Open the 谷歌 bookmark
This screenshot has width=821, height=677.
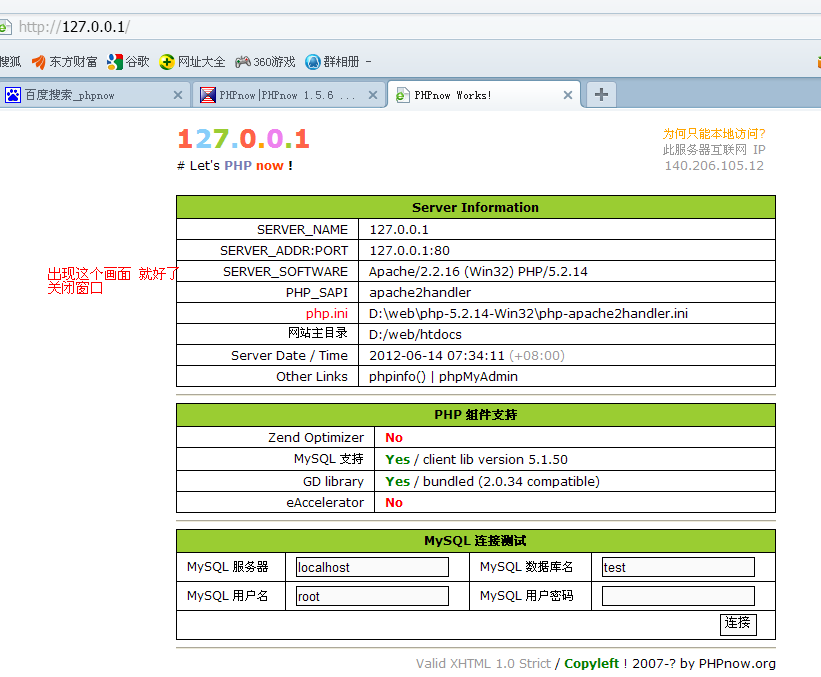(128, 62)
